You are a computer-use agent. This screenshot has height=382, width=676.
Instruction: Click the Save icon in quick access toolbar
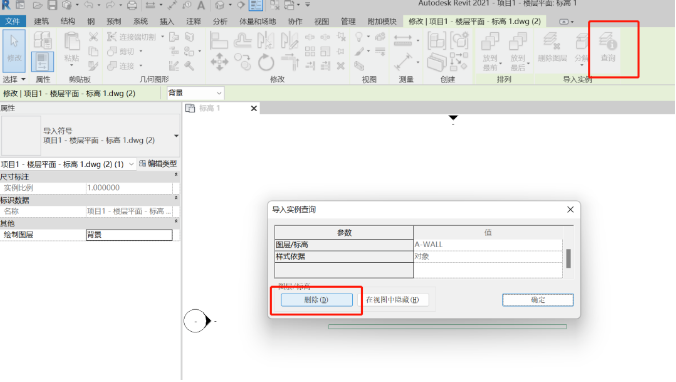(x=52, y=5)
